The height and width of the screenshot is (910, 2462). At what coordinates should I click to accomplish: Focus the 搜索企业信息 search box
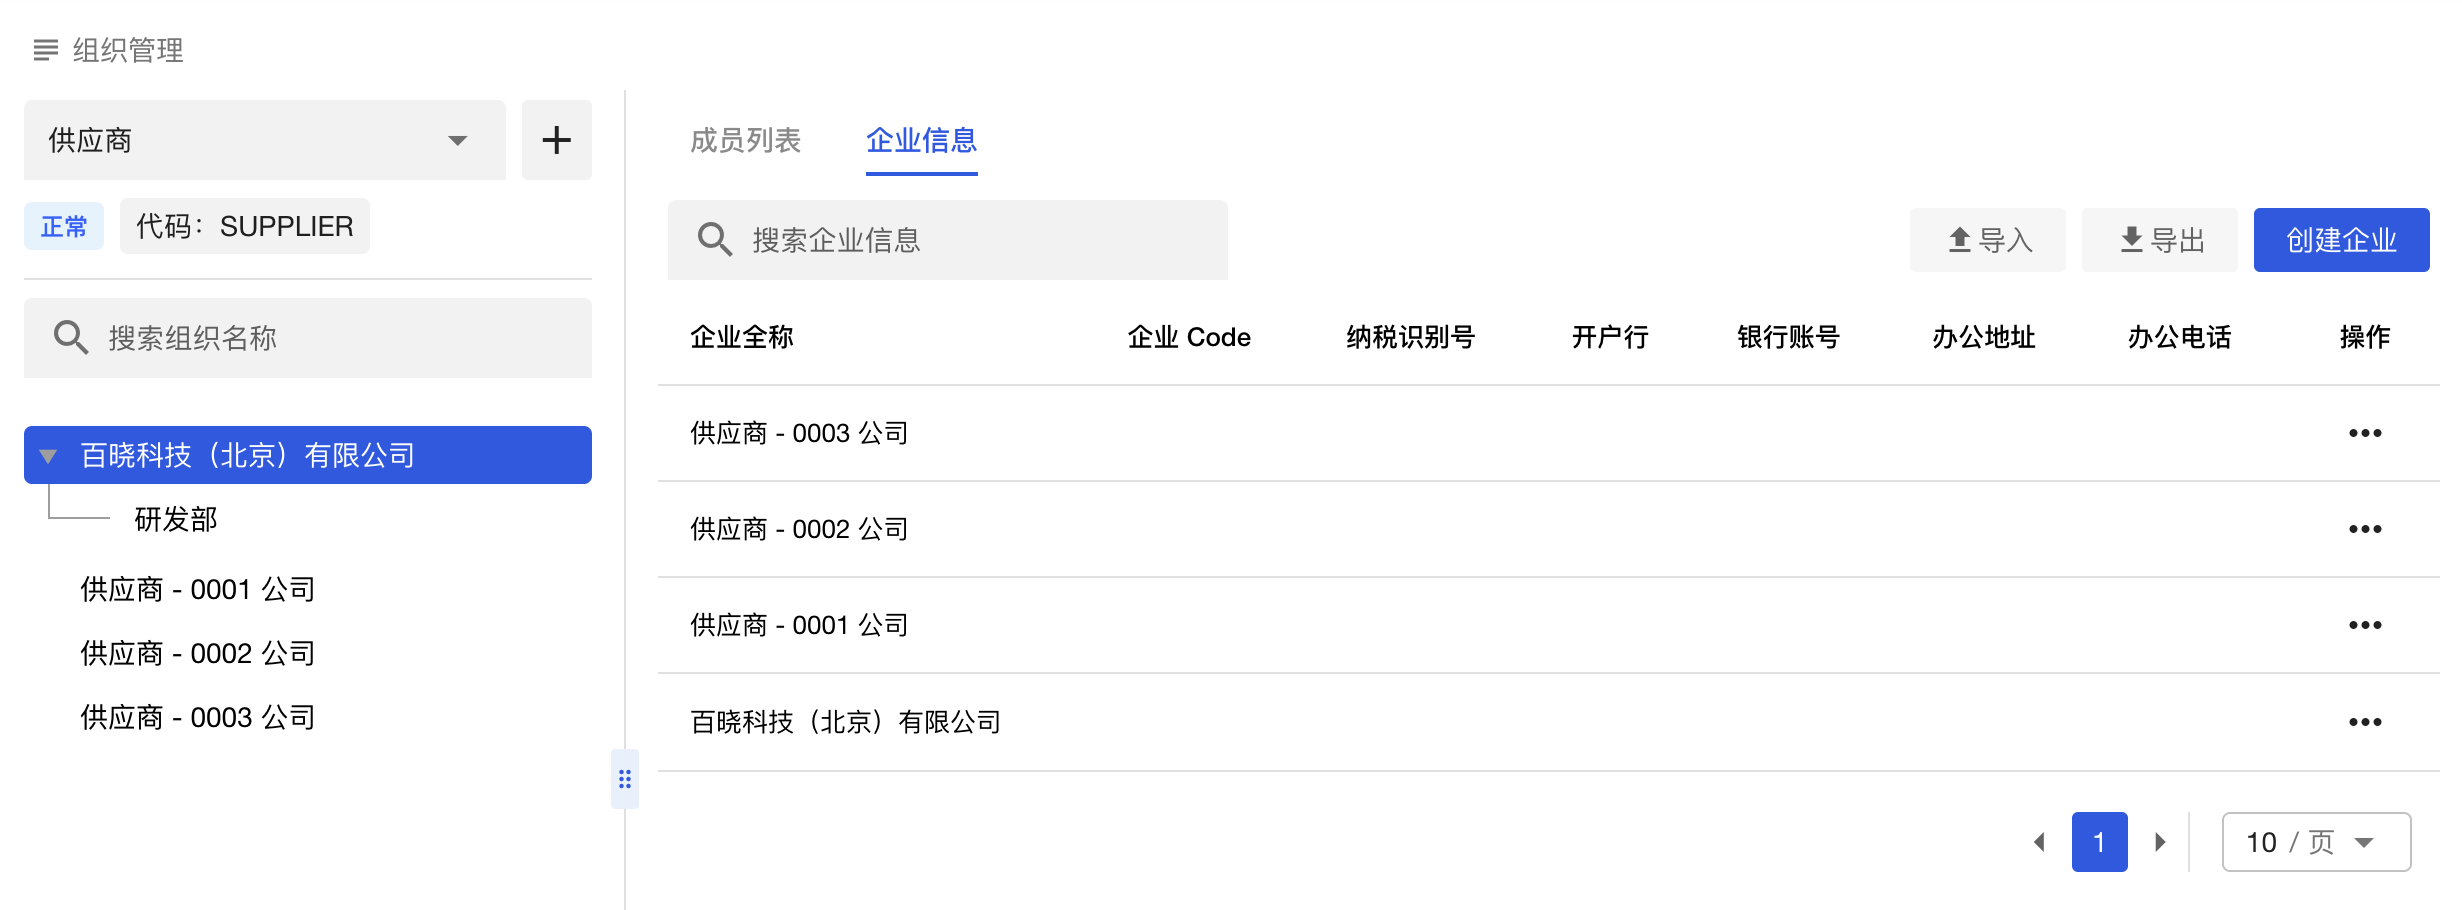(948, 240)
